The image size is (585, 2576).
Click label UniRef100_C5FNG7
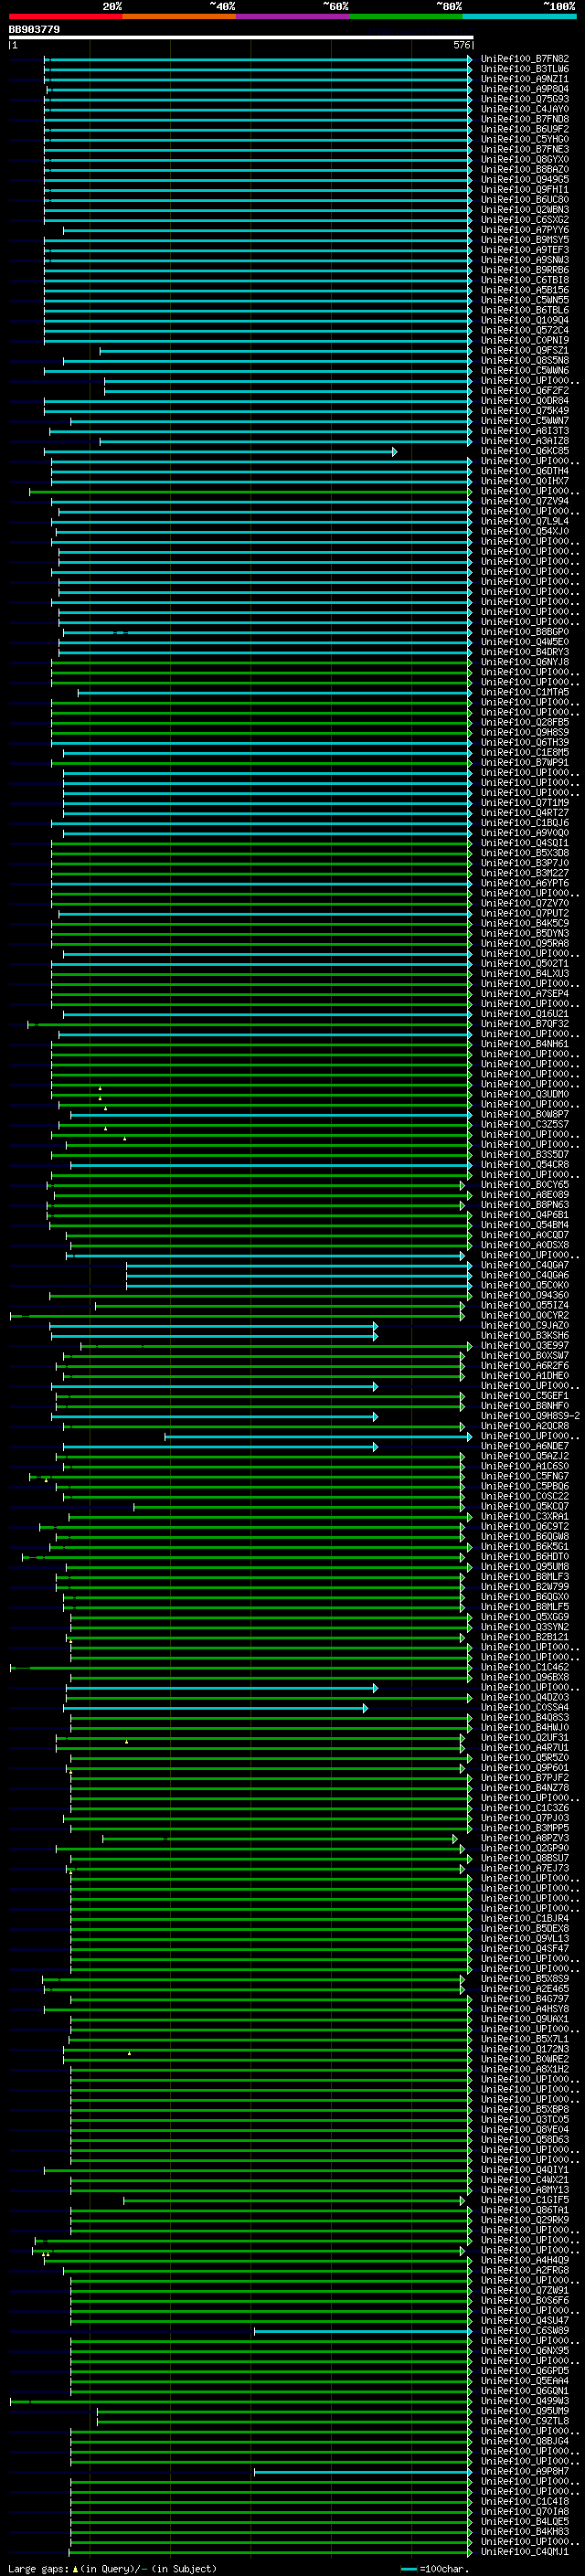(x=525, y=1476)
